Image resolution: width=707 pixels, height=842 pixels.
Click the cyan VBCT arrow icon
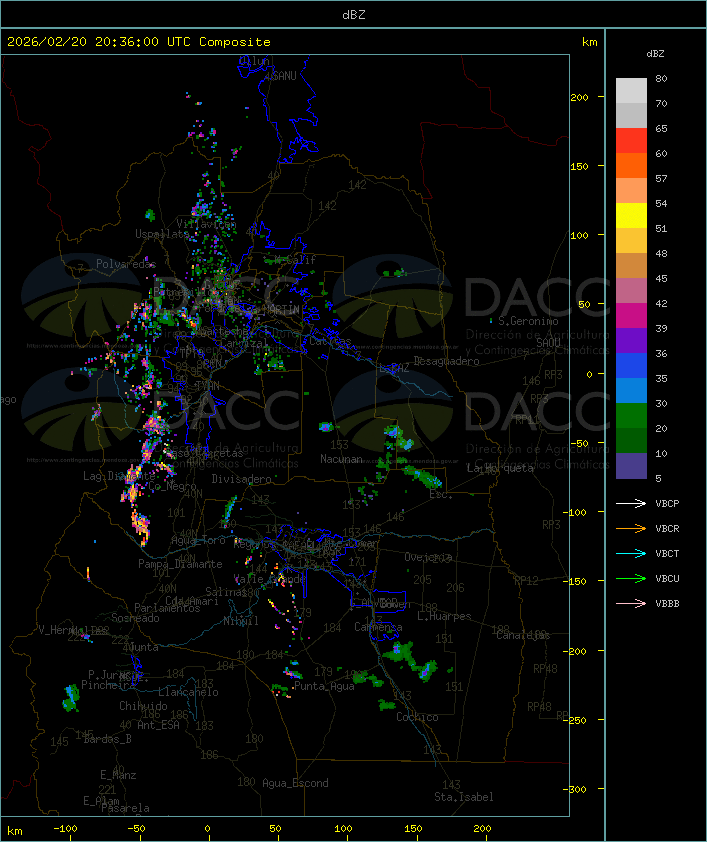click(631, 554)
